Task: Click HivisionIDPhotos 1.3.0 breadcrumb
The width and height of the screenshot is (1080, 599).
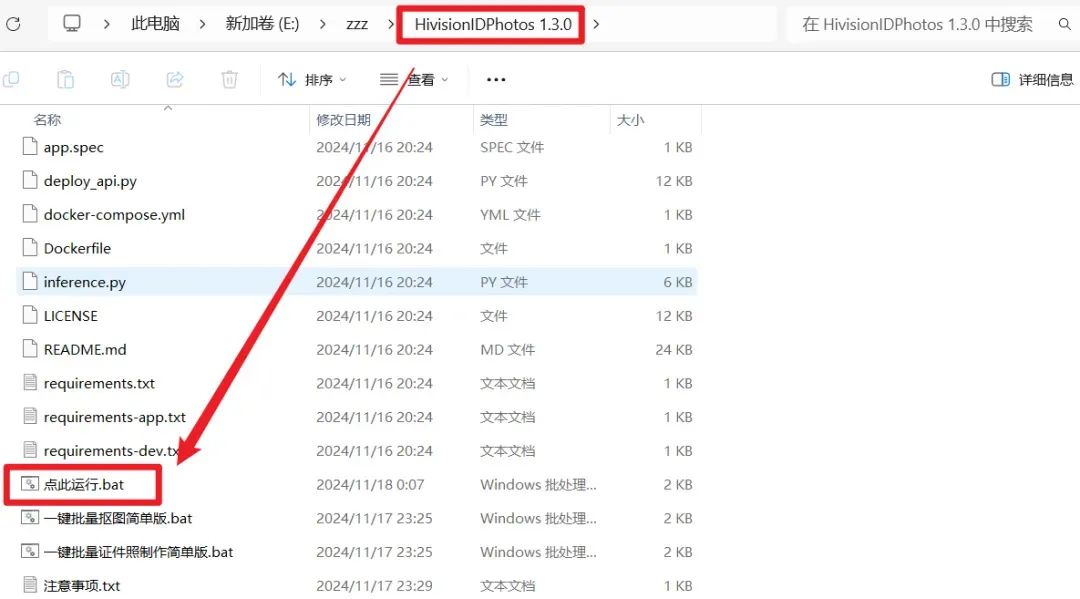Action: click(492, 24)
